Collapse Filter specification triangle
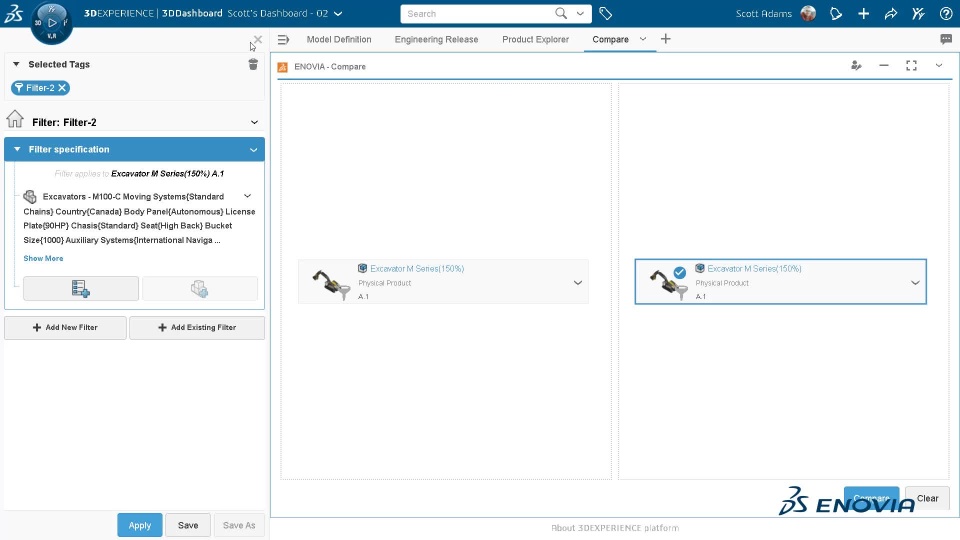Viewport: 960px width, 540px height. [x=17, y=149]
